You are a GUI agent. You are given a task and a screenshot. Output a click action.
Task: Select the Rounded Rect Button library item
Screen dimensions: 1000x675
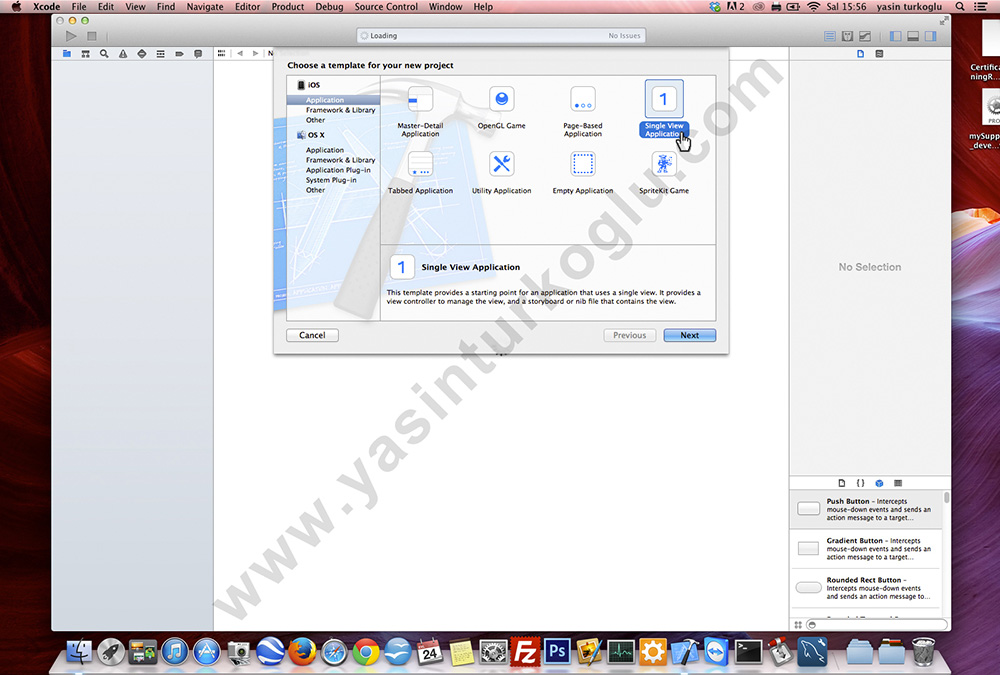click(x=865, y=588)
